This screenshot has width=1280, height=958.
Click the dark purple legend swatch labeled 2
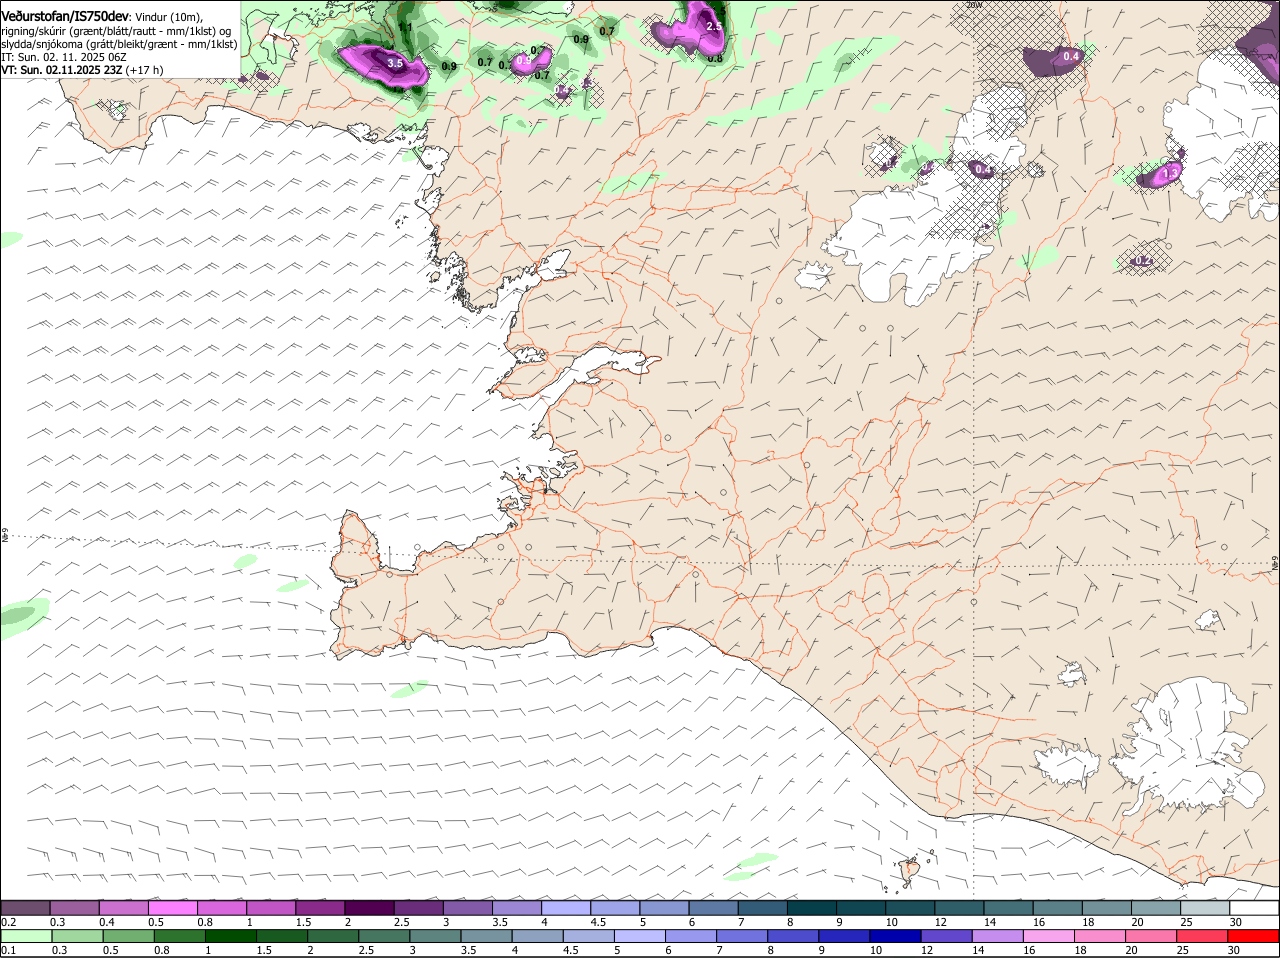coord(368,907)
